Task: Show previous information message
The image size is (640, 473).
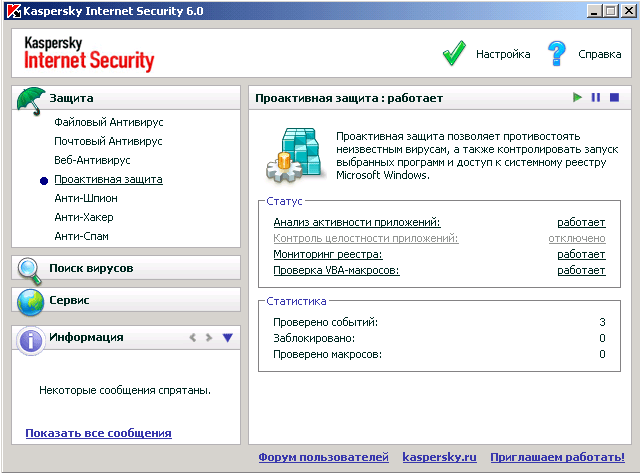Action: tap(192, 338)
